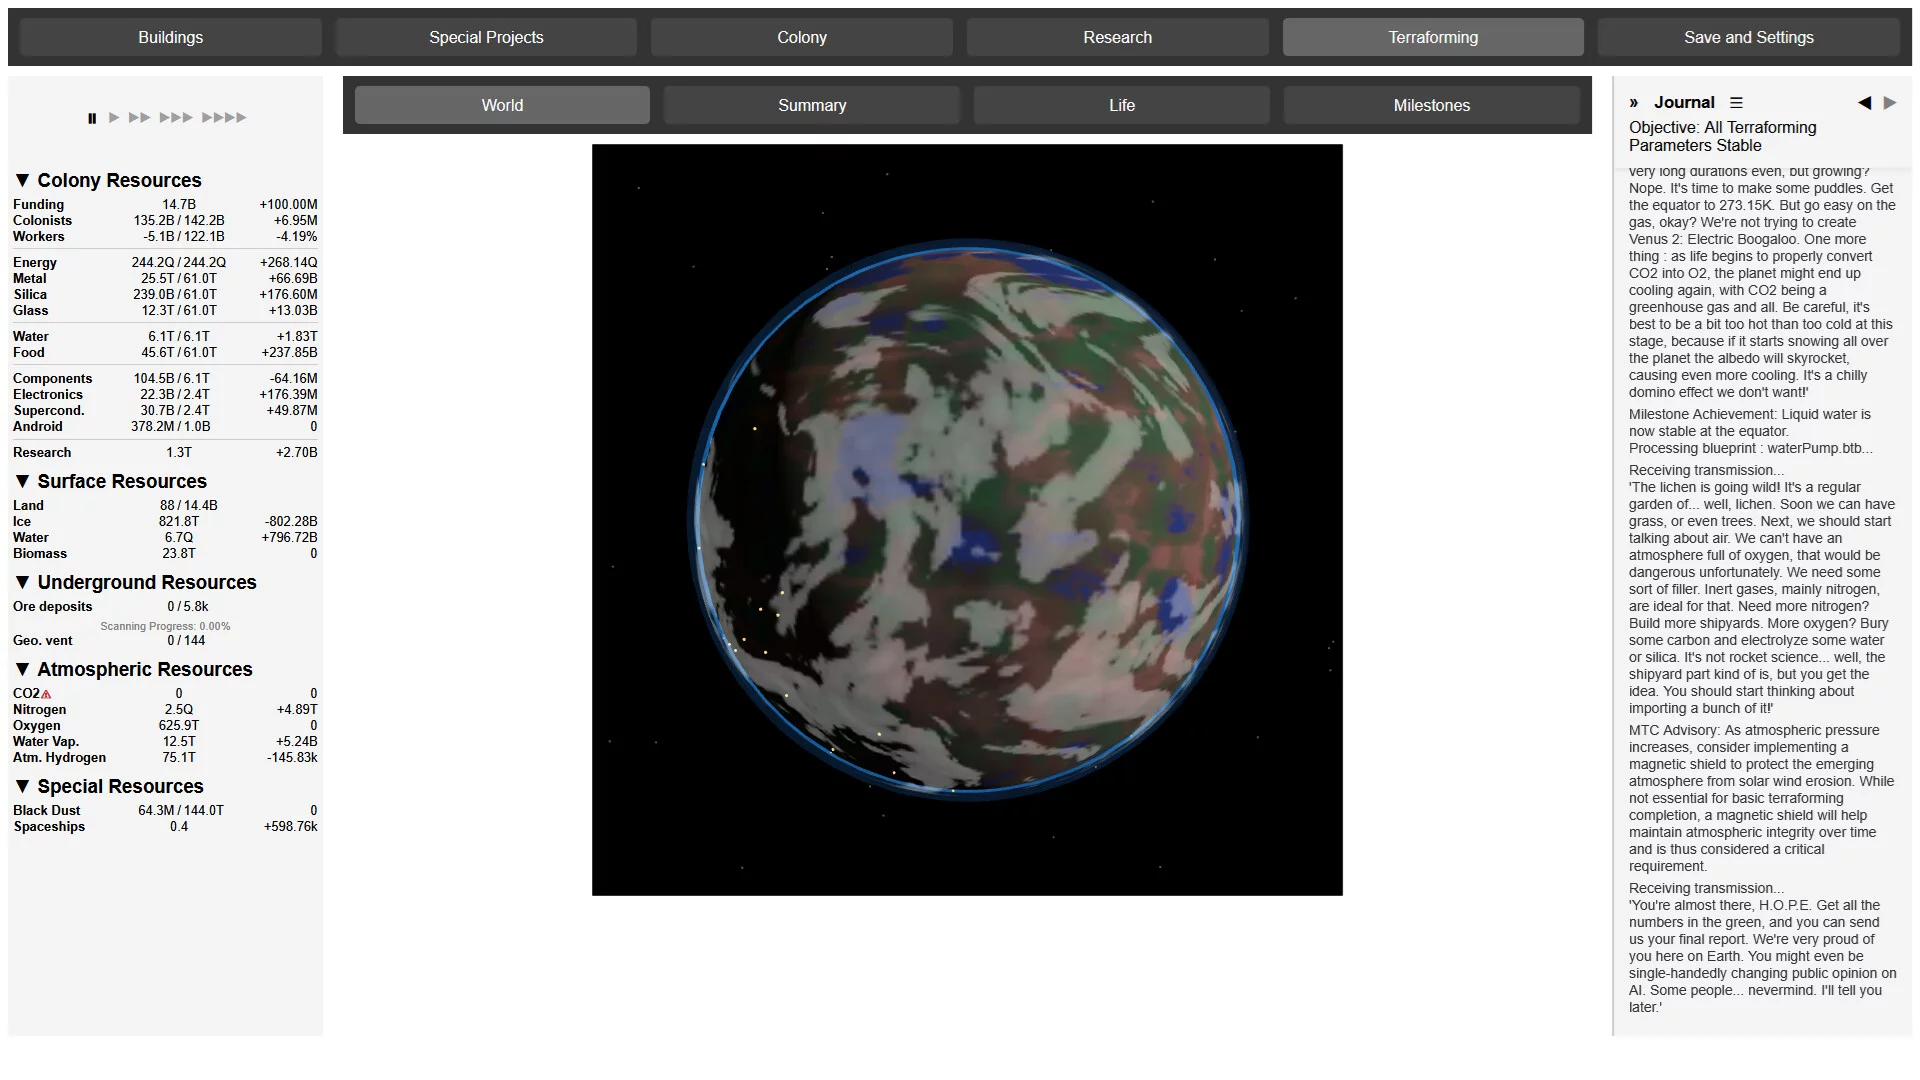The image size is (1920, 1080).
Task: Switch to the Summary subtab
Action: [812, 105]
